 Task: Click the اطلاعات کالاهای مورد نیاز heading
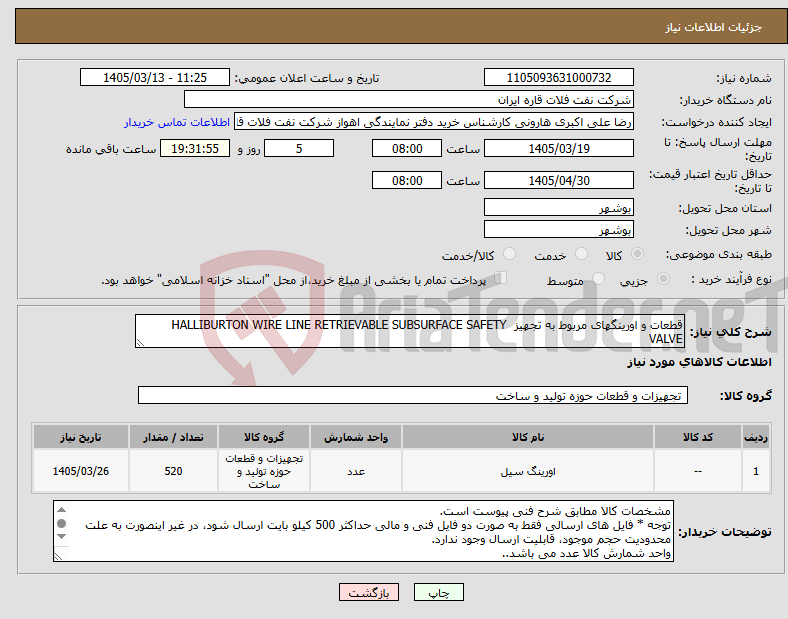pyautogui.click(x=699, y=362)
